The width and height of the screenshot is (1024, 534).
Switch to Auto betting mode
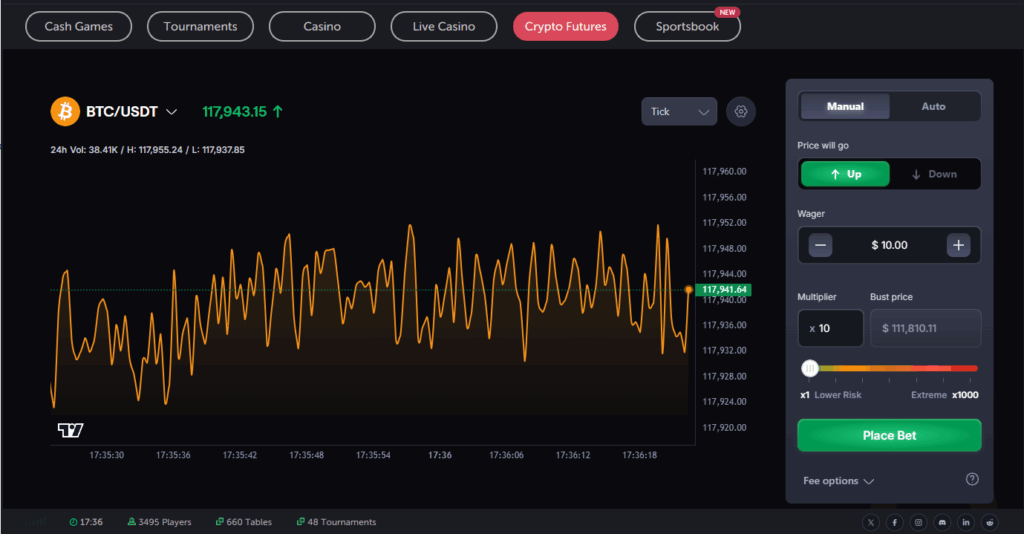tap(933, 106)
